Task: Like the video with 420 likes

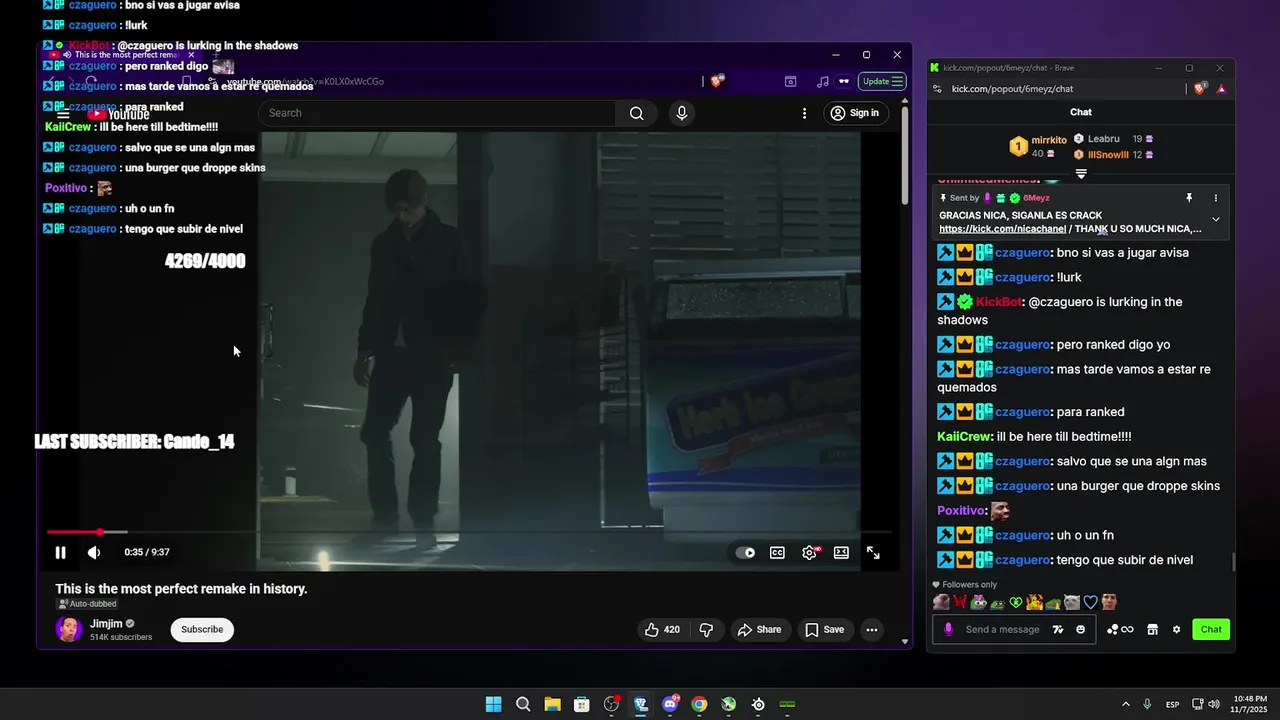Action: pos(662,629)
